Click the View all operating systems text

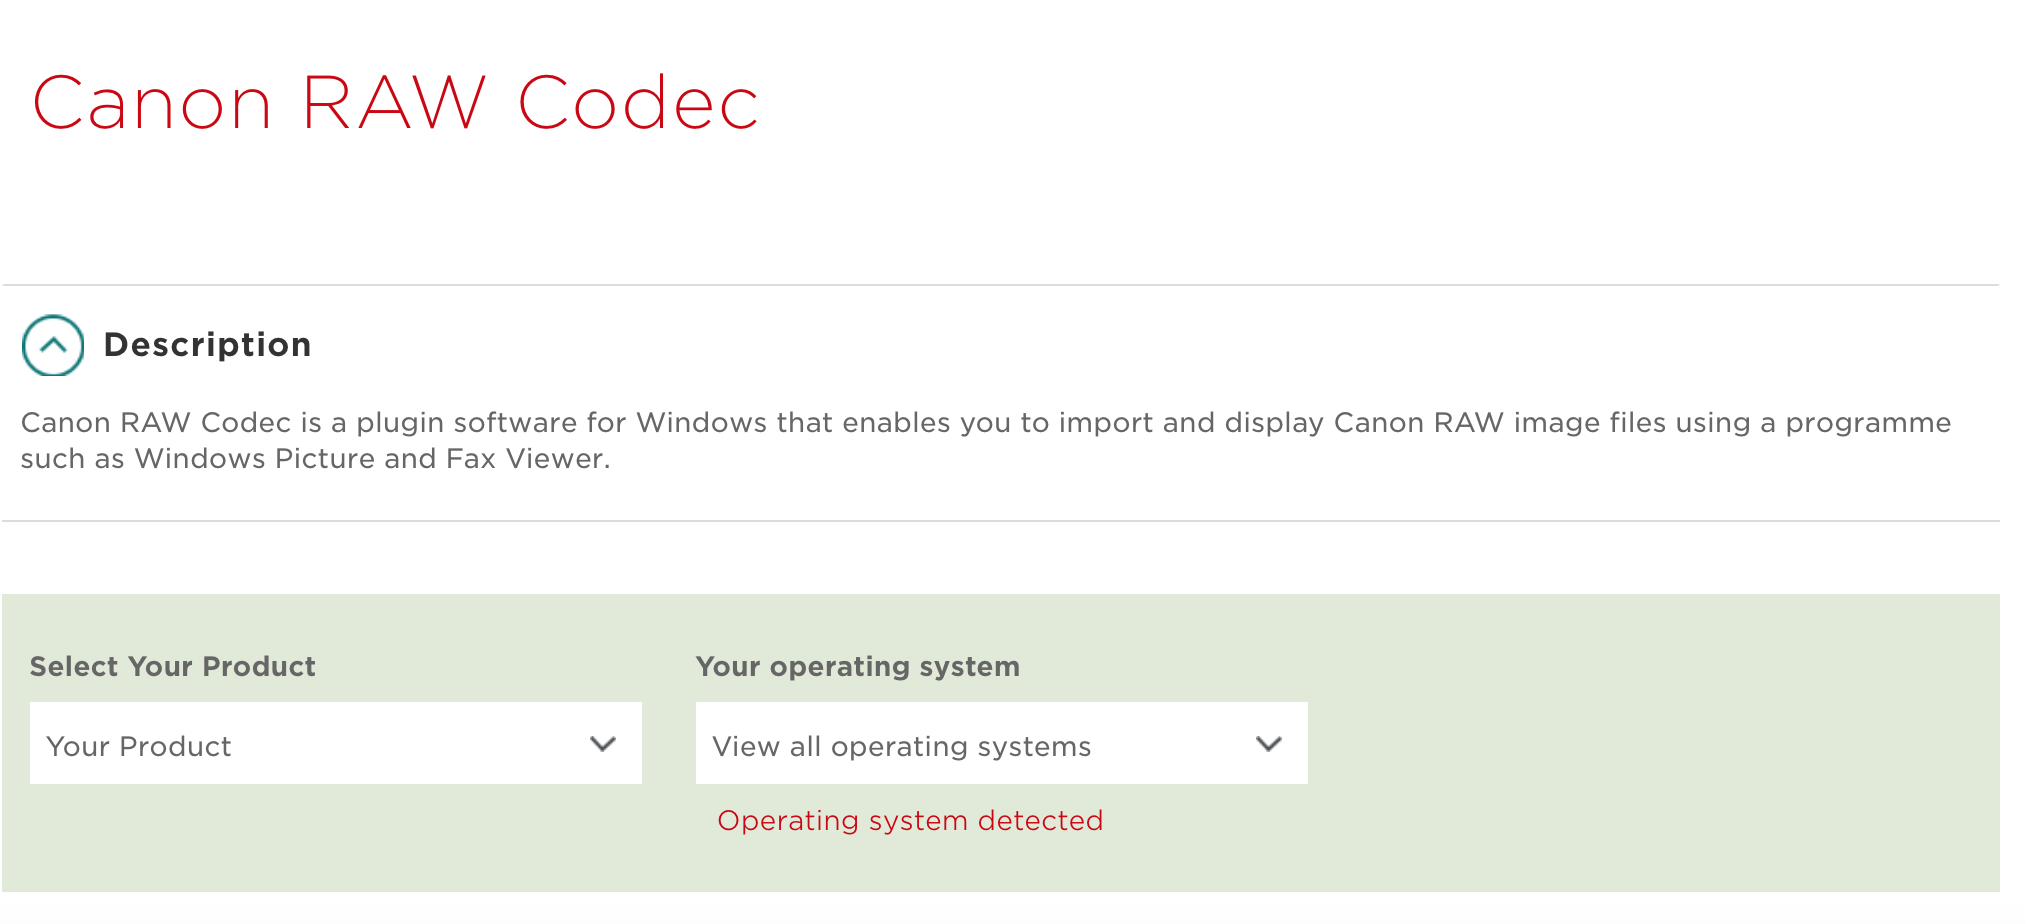click(x=901, y=747)
